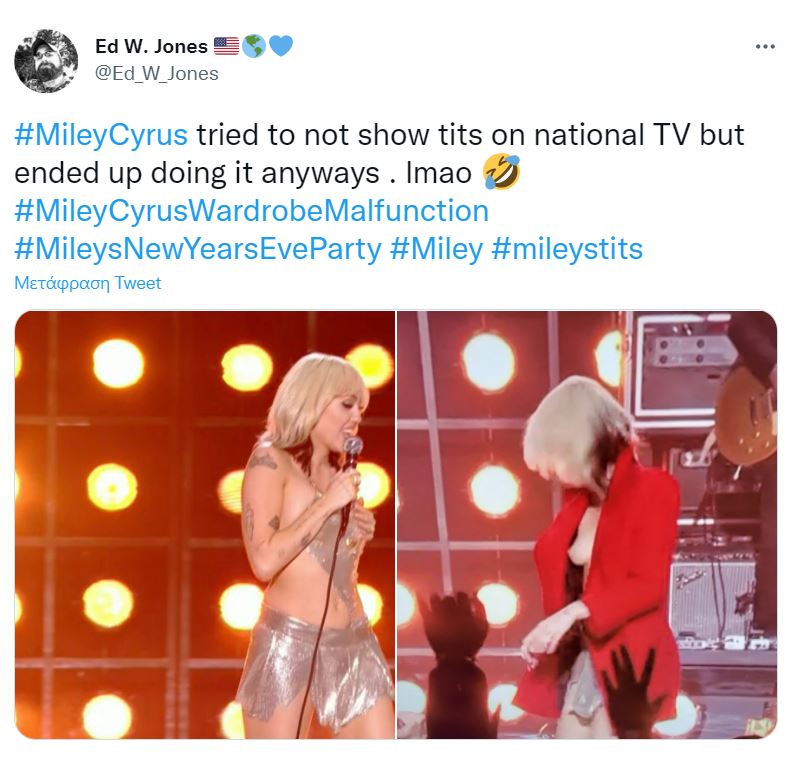The image size is (799, 759).
Task: Click the US flag emoji beside the name
Action: point(226,46)
